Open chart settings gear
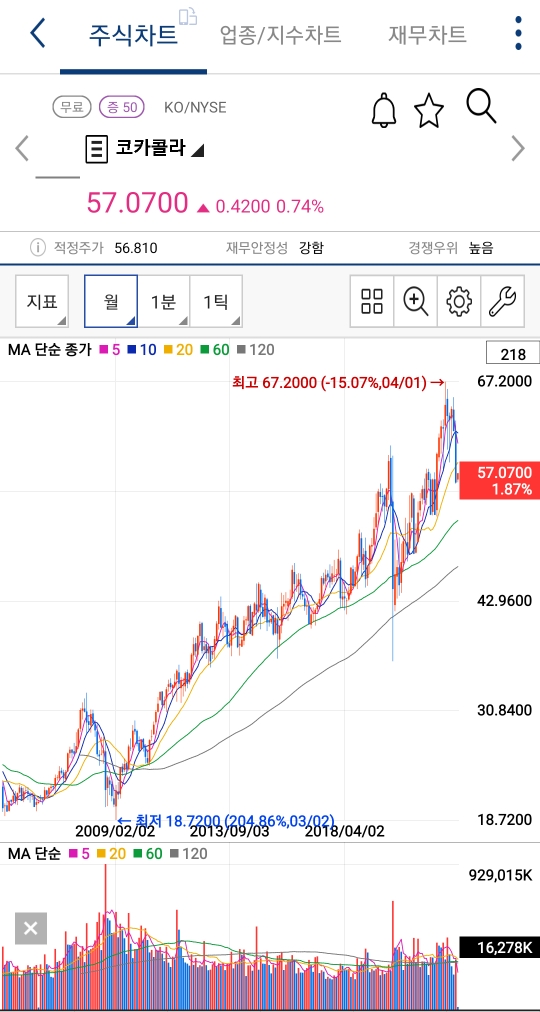 pos(459,301)
